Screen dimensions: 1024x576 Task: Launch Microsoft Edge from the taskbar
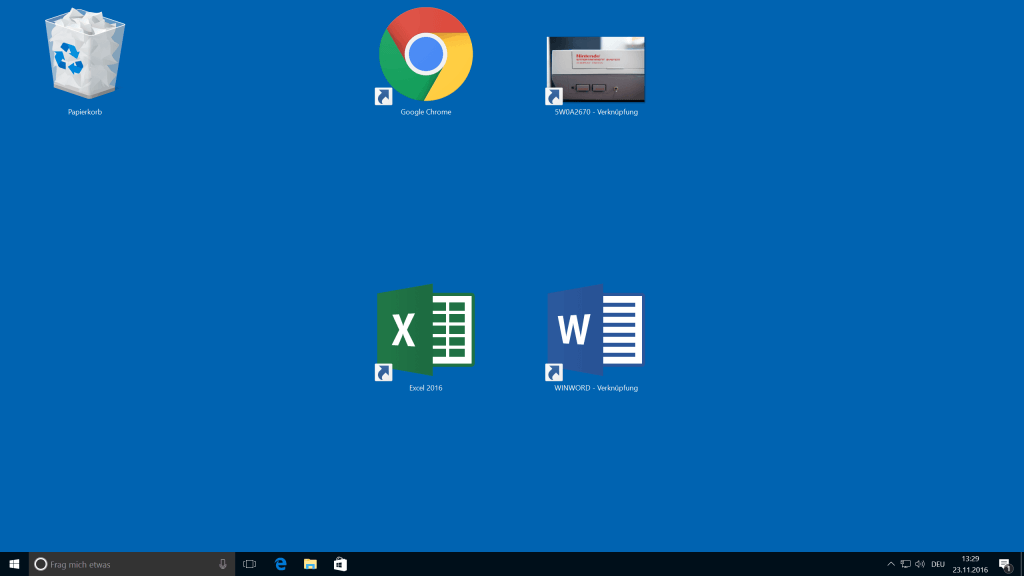pyautogui.click(x=282, y=563)
